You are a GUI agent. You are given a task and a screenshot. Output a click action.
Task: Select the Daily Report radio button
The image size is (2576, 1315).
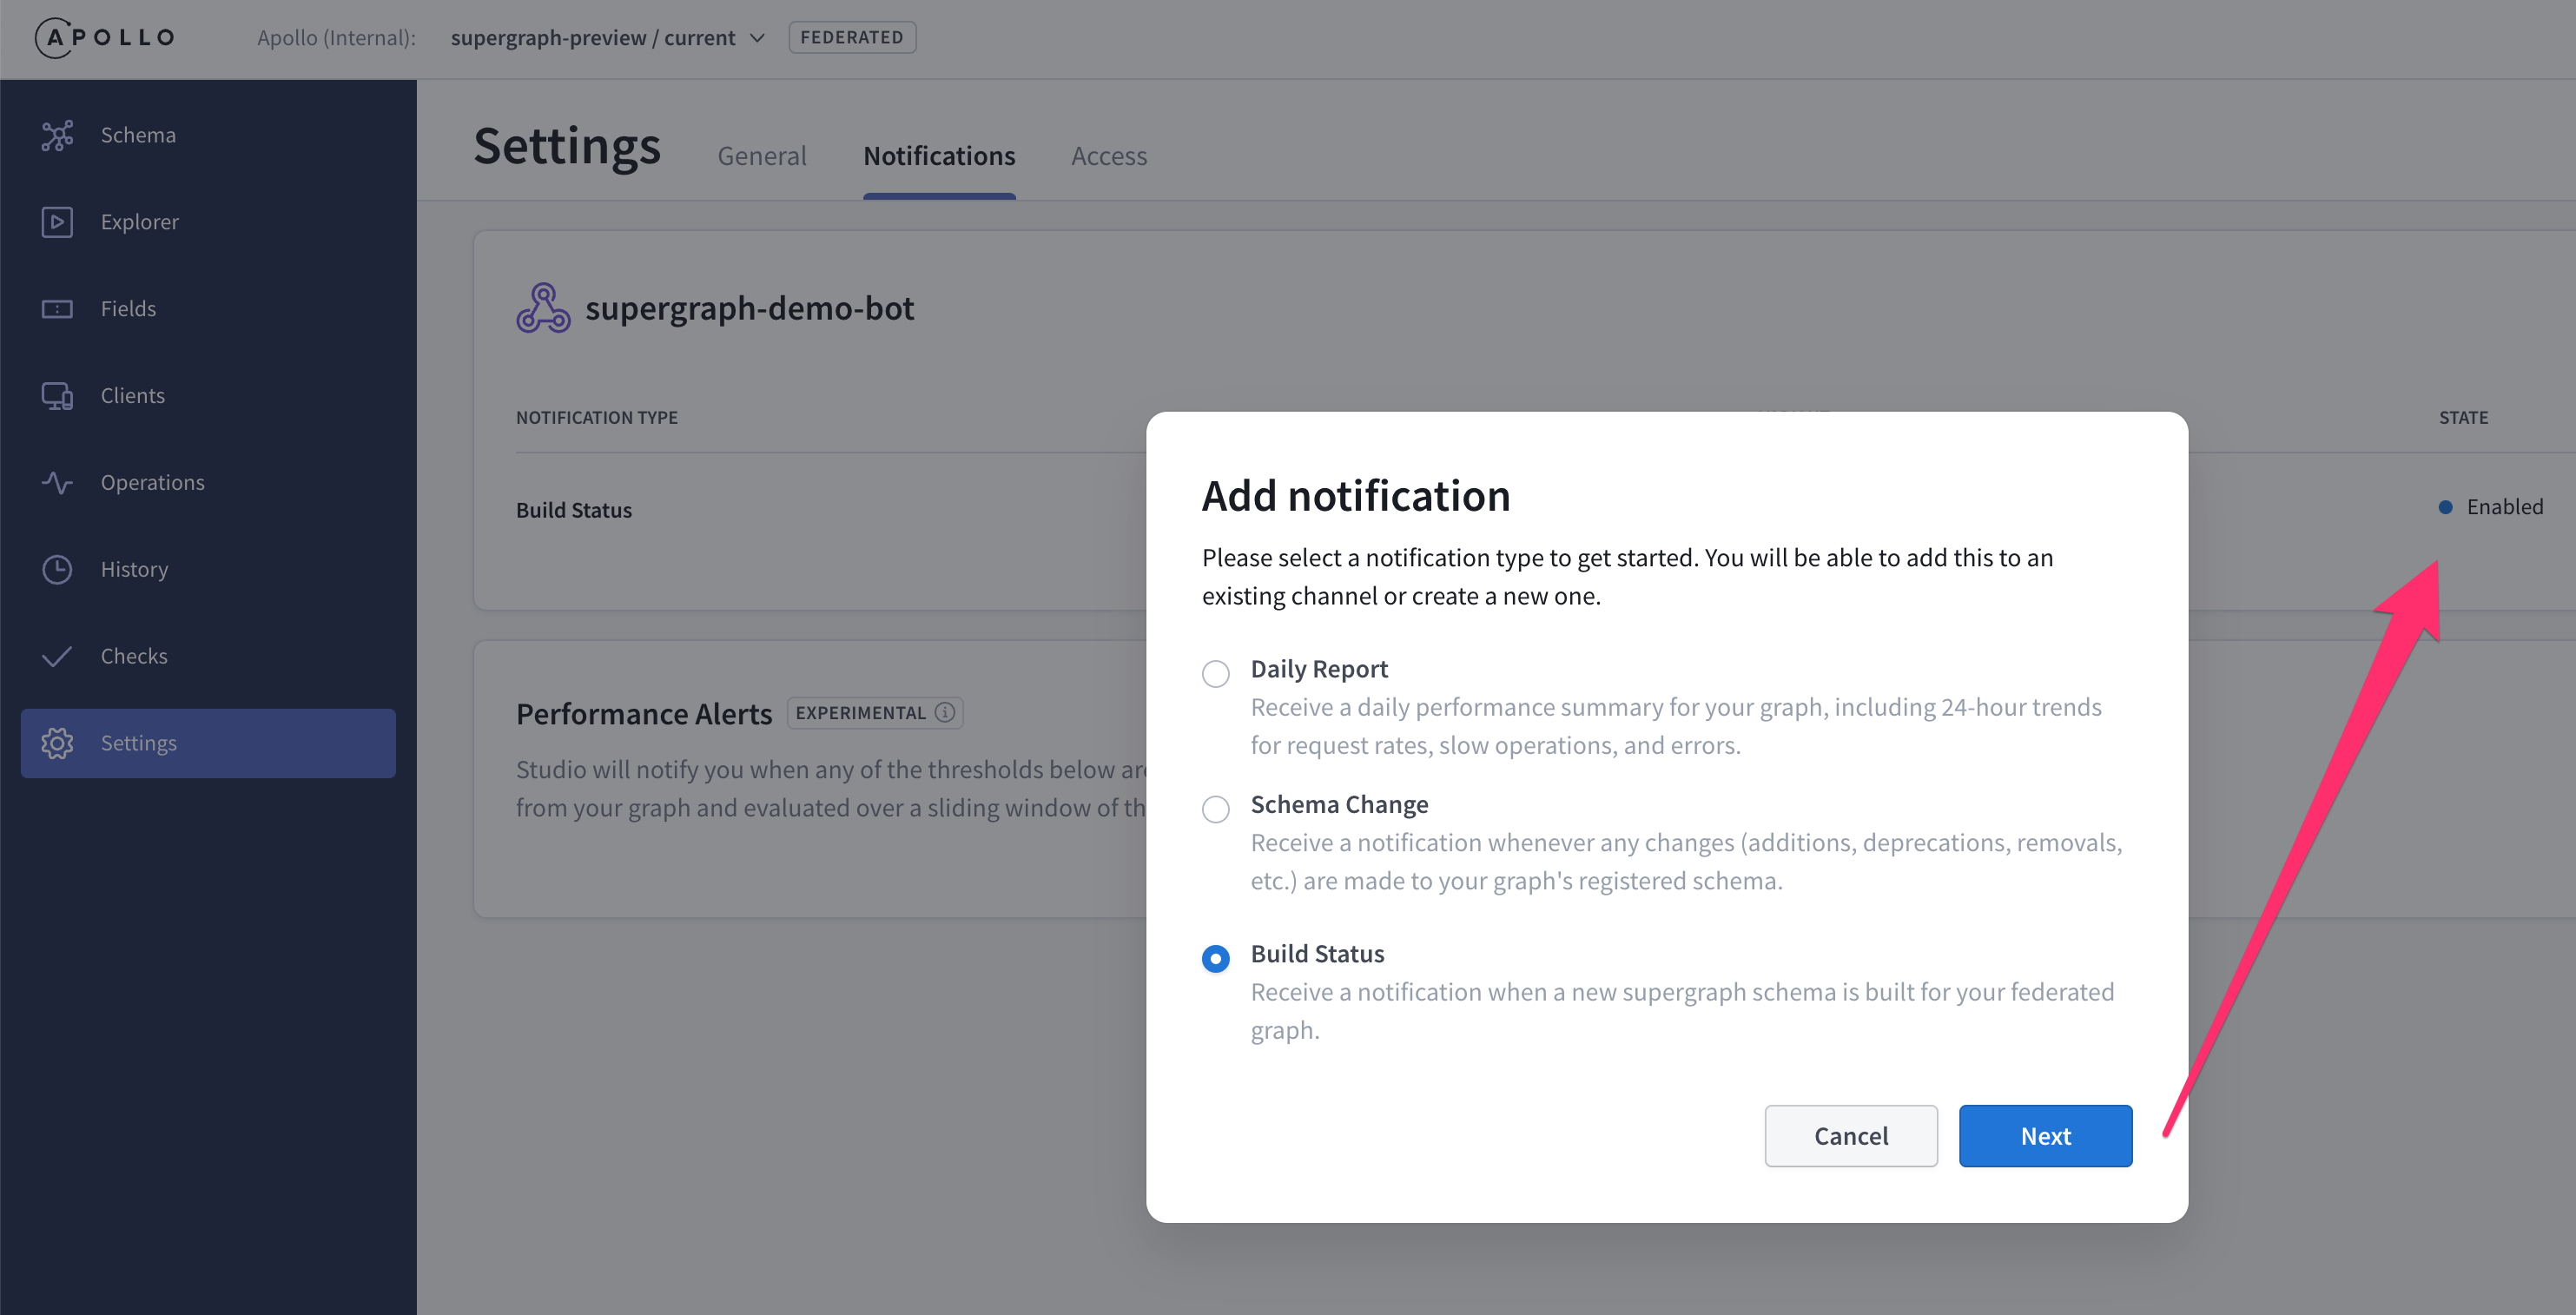[x=1216, y=670]
